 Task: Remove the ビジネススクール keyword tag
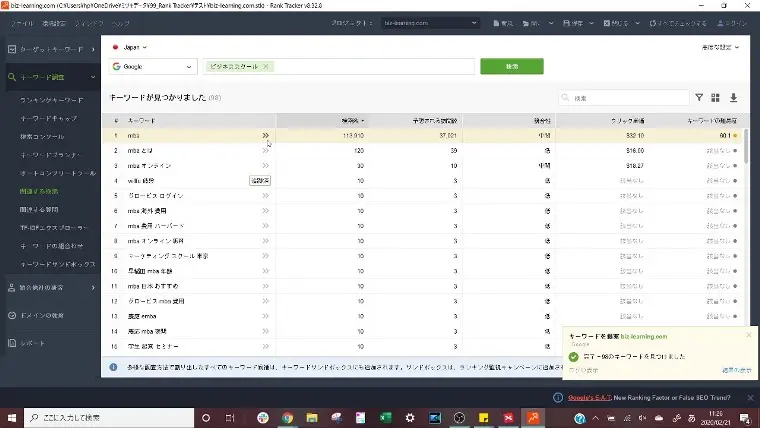point(265,66)
